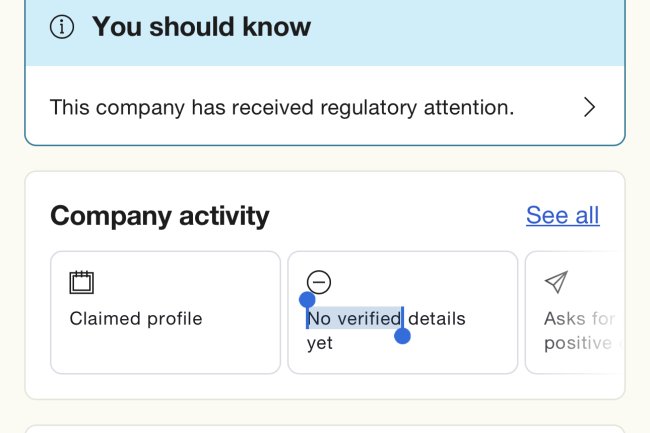
Task: Click the word regulatory in the notice
Action: 275,107
